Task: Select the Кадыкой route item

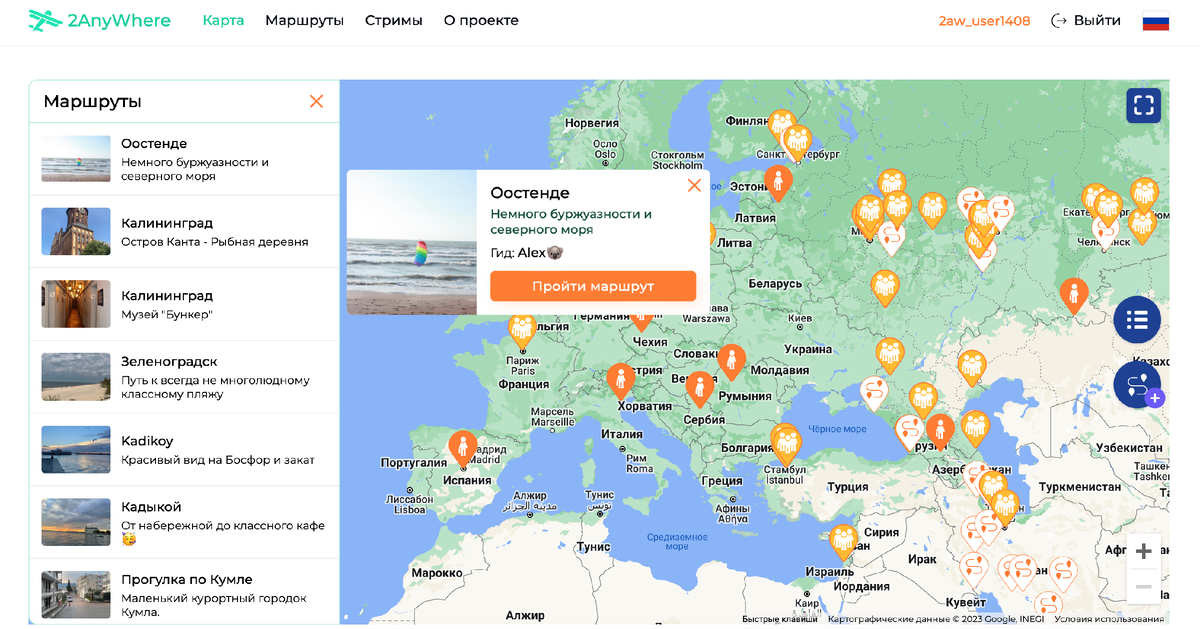Action: click(184, 522)
